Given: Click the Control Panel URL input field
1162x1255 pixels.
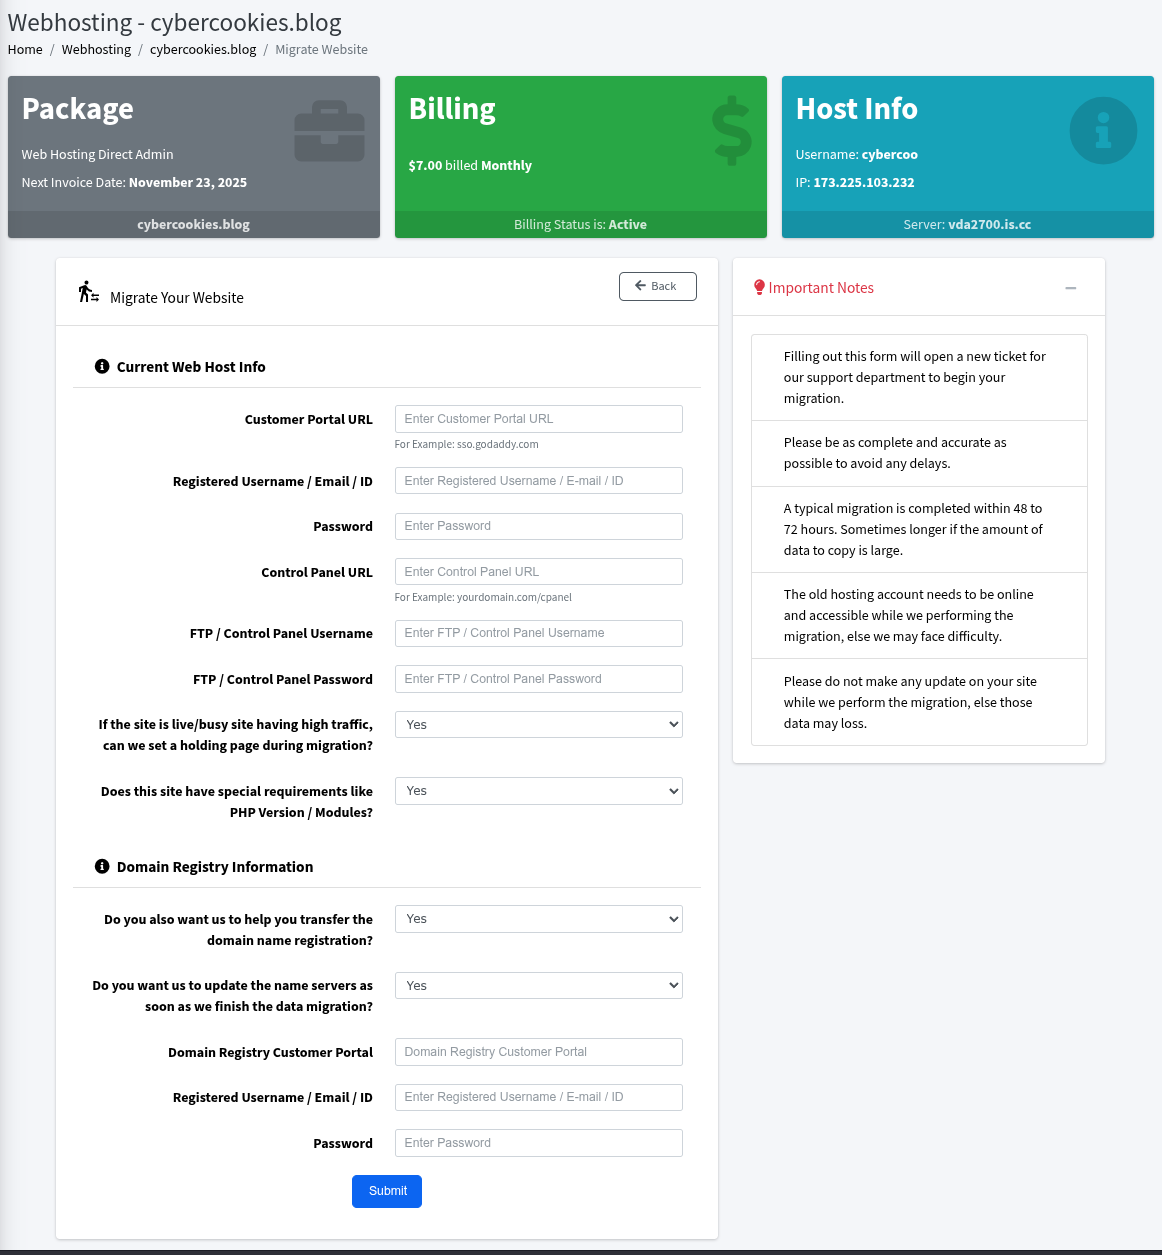Looking at the screenshot, I should point(538,572).
